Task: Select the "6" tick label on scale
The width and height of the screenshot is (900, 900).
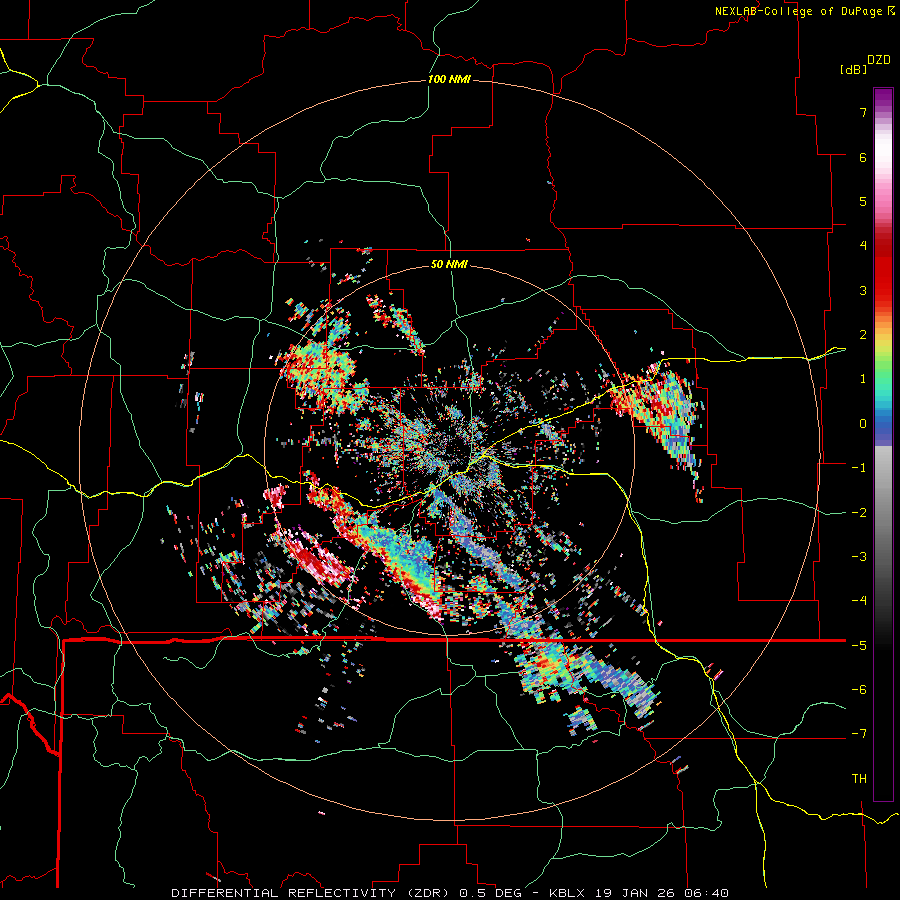Action: click(863, 157)
